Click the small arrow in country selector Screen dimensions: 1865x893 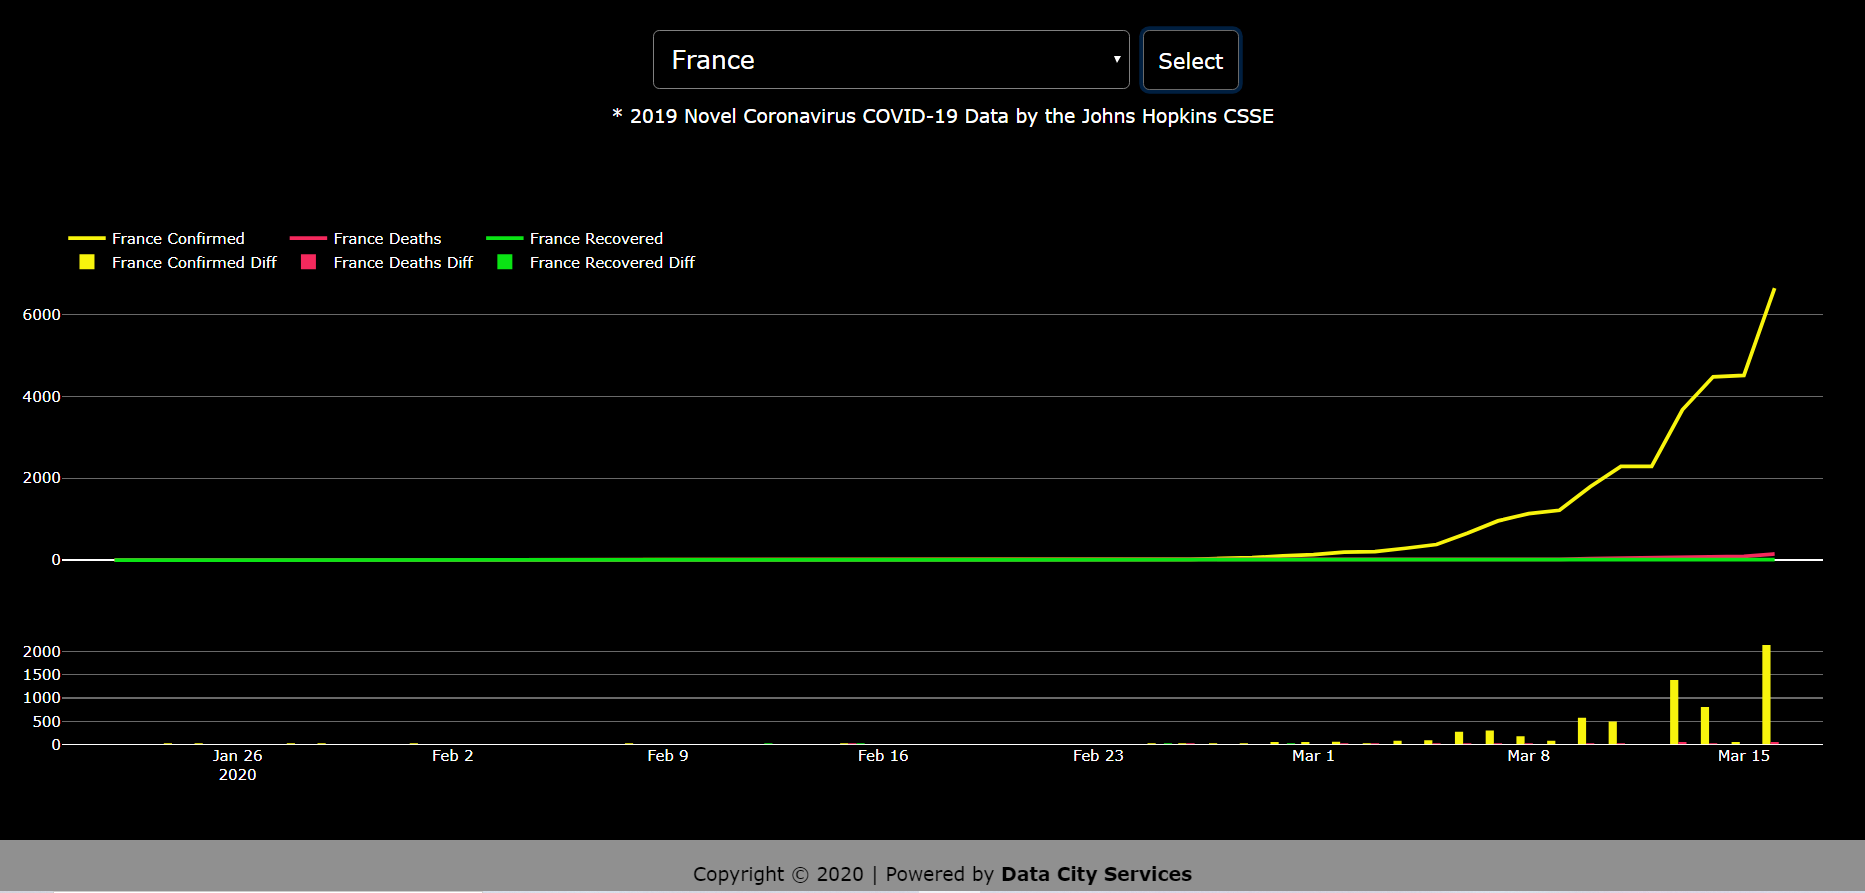pos(1116,60)
